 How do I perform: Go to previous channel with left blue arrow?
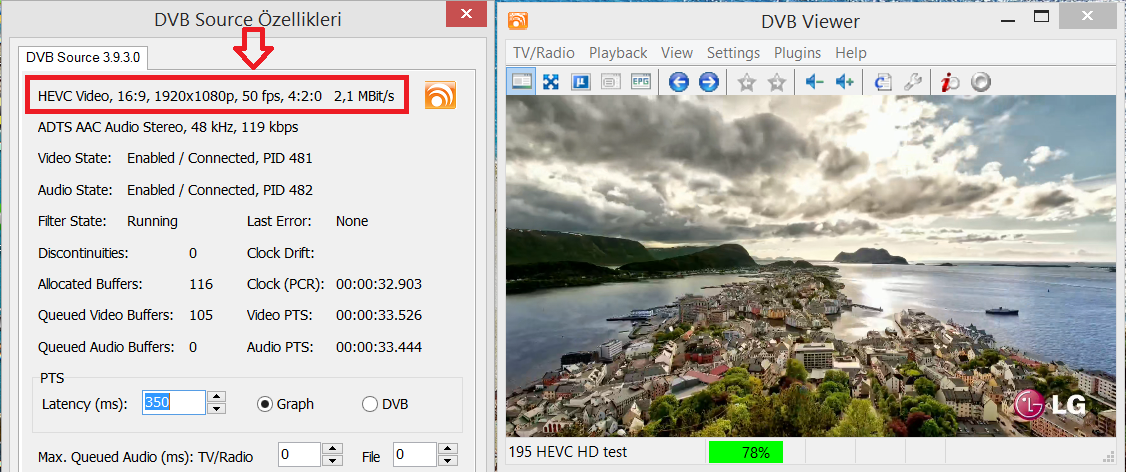(679, 82)
